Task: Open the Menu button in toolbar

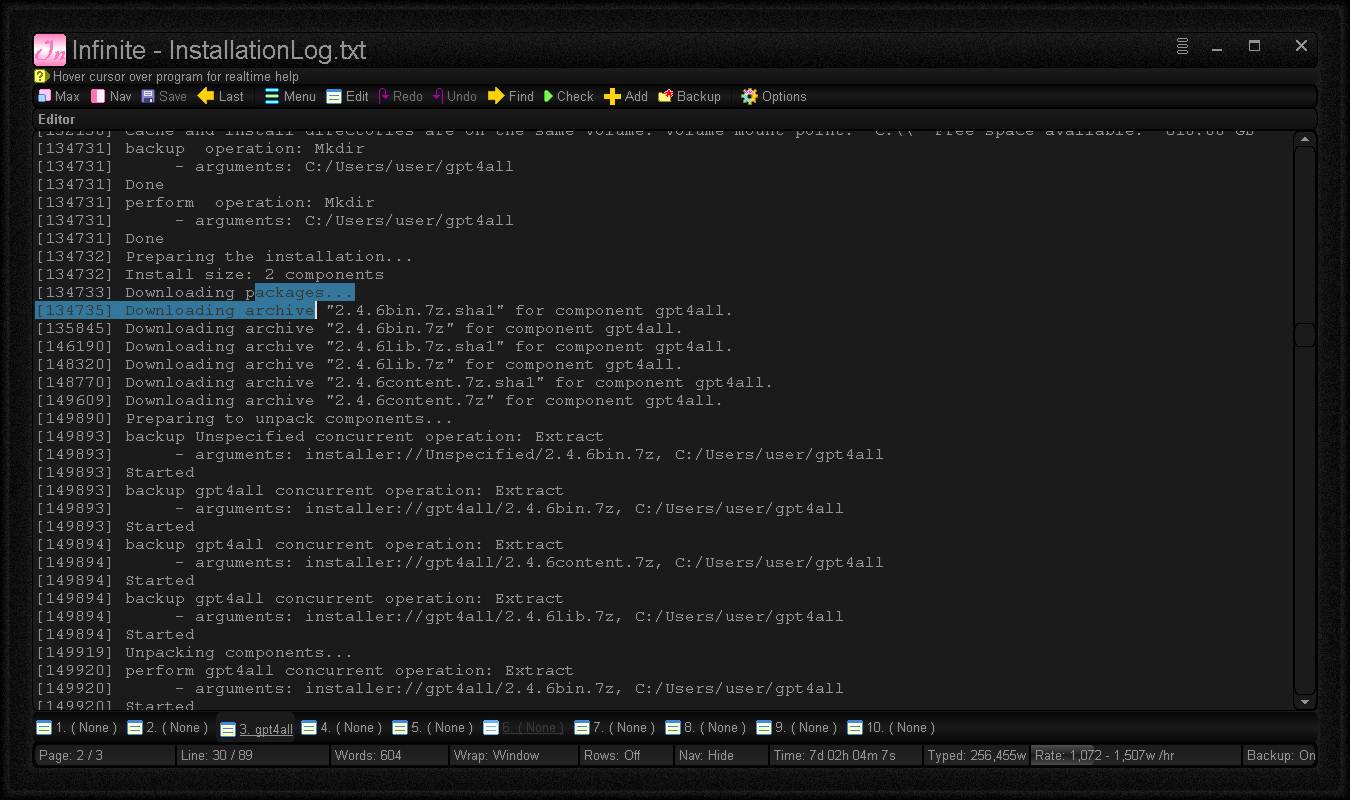Action: (290, 96)
